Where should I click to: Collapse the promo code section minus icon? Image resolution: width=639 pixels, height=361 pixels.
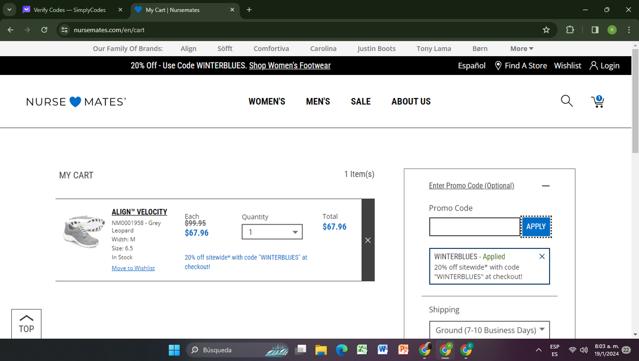[x=546, y=186]
